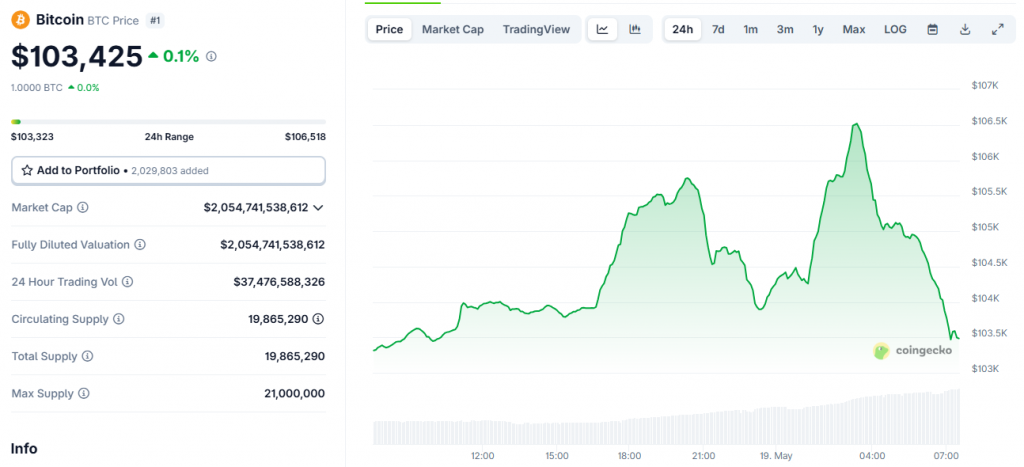Click the Fully Diluted Valuation amount

click(x=272, y=245)
